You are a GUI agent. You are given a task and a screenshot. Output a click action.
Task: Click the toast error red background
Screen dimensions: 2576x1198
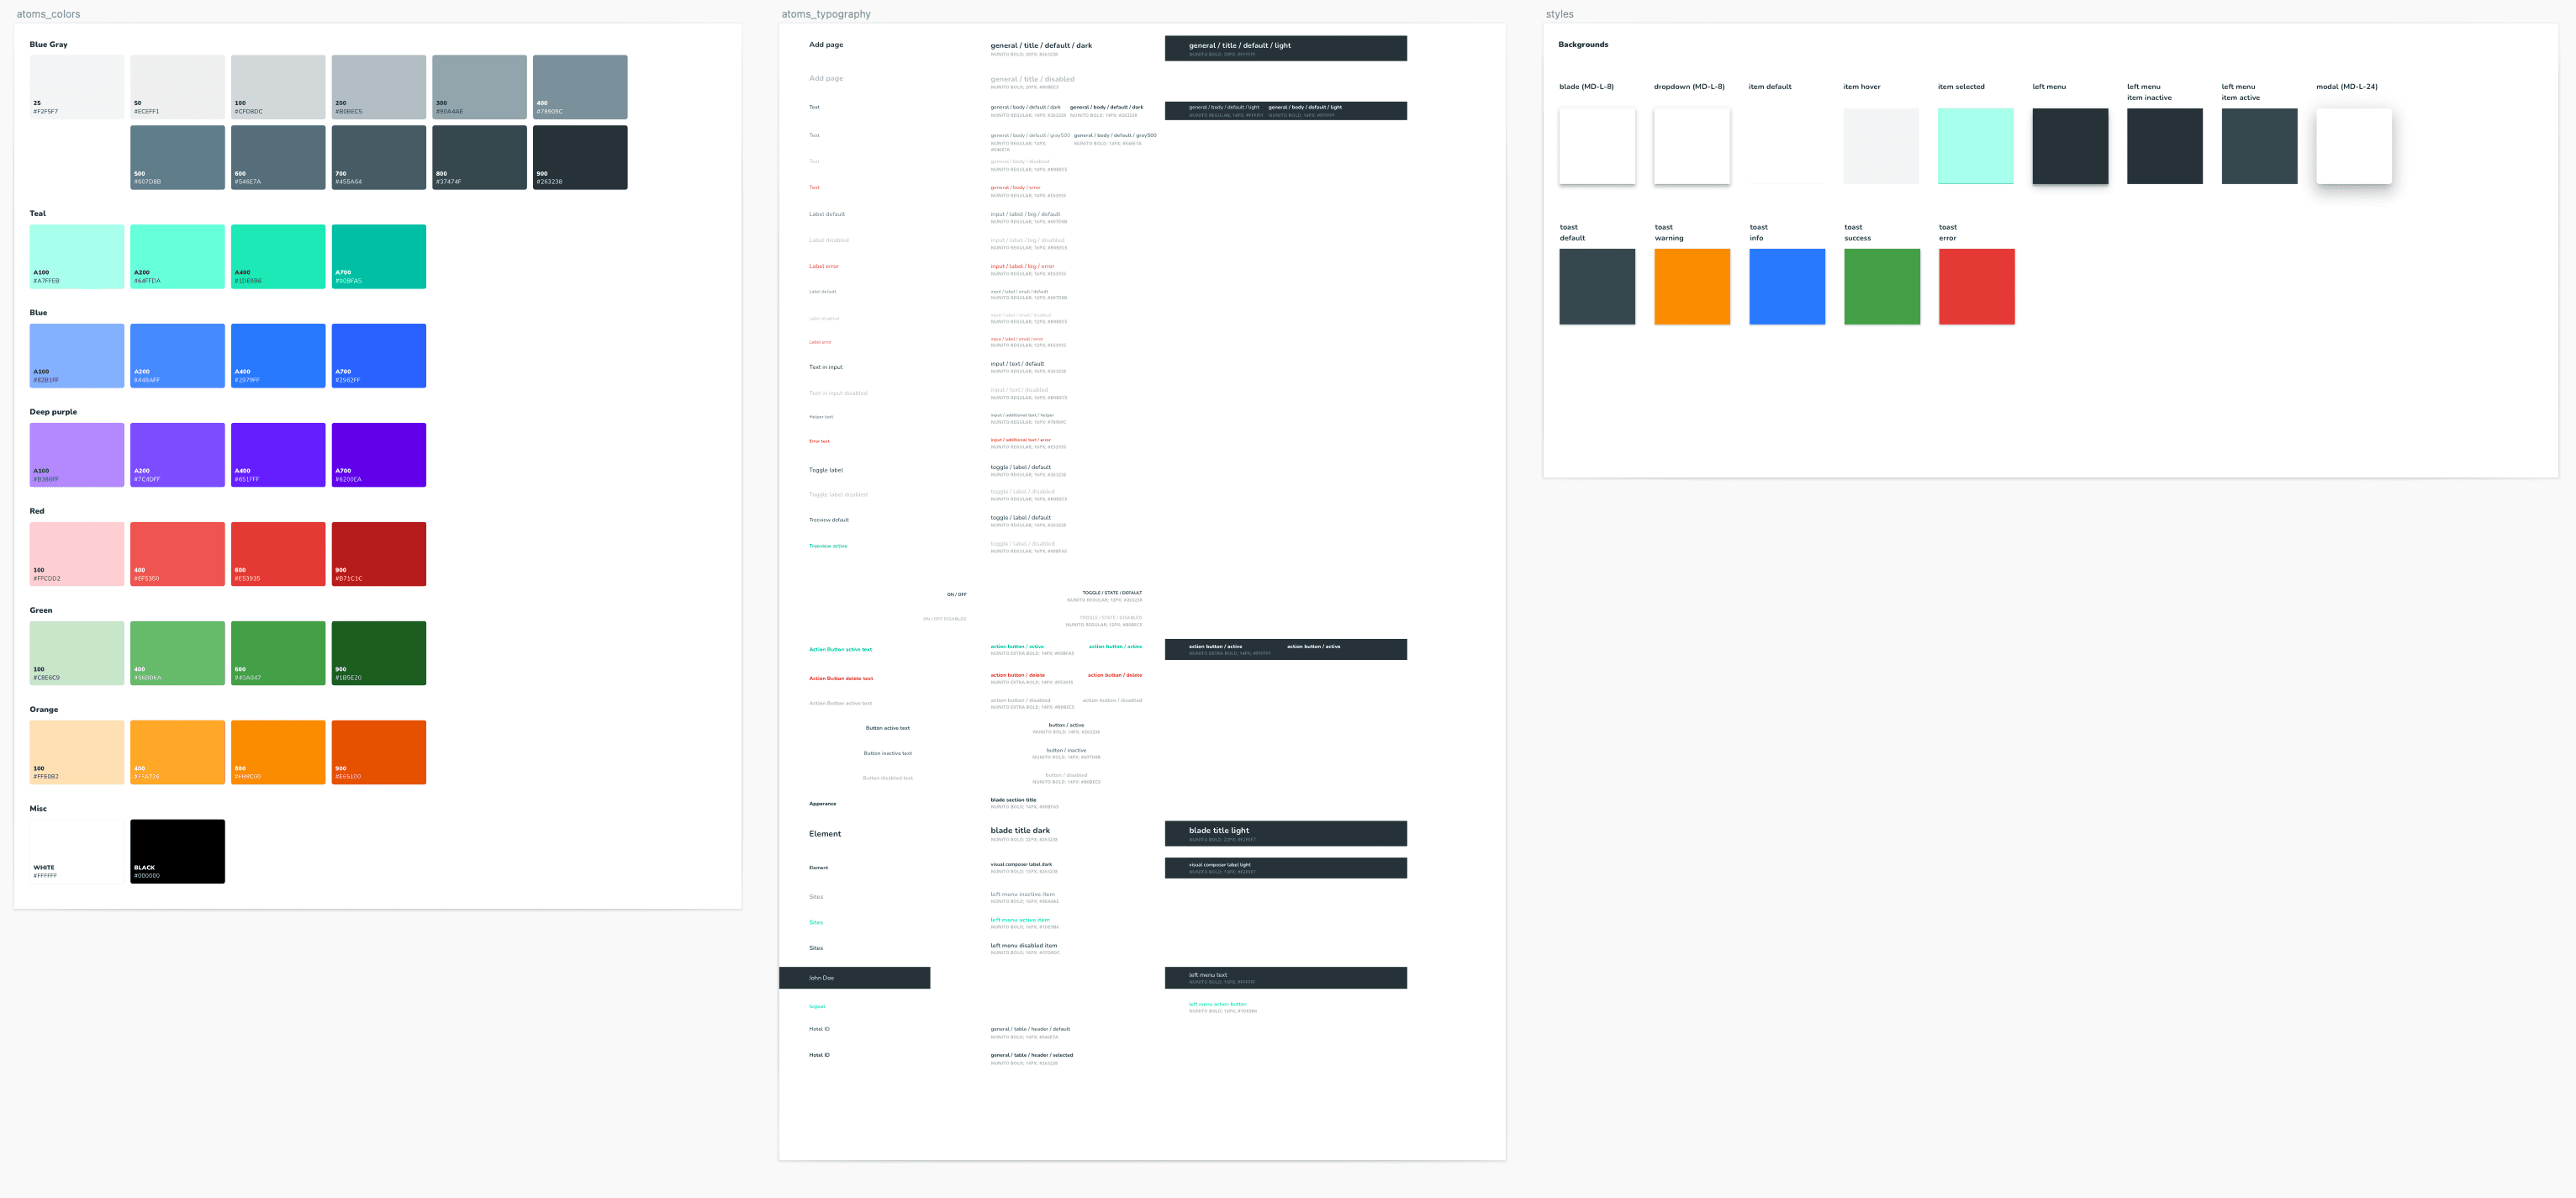point(1976,286)
